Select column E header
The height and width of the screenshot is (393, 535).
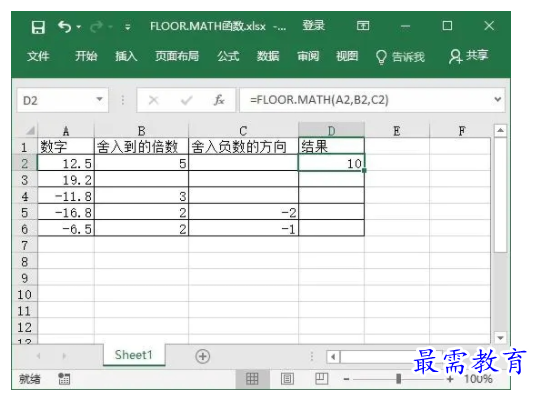397,131
